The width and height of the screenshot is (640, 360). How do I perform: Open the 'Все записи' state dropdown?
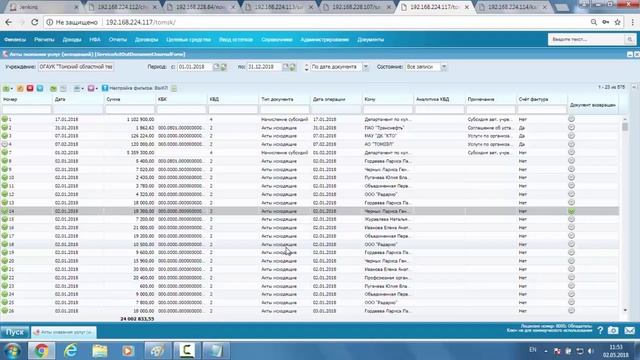pyautogui.click(x=444, y=67)
